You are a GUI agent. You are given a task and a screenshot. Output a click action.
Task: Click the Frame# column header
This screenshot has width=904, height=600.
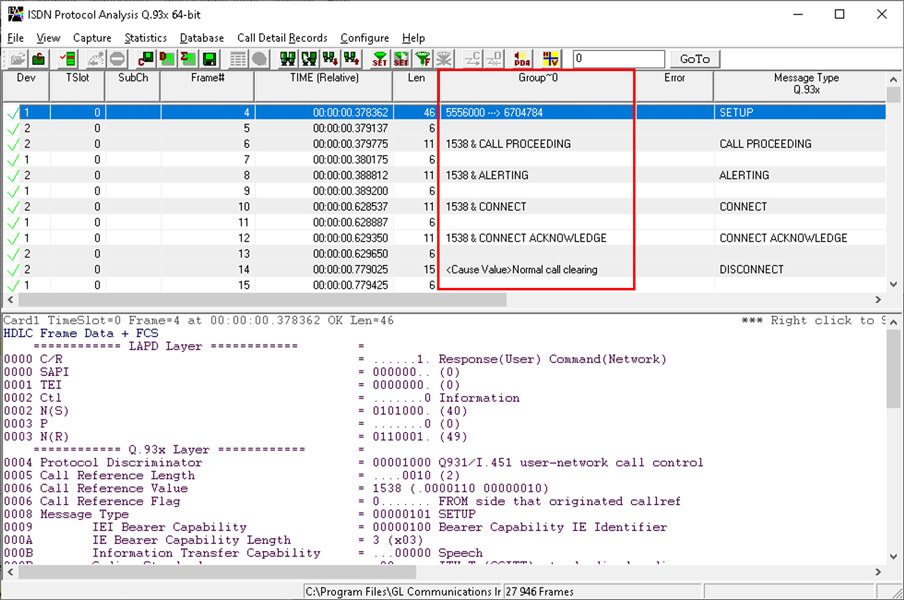pos(207,86)
